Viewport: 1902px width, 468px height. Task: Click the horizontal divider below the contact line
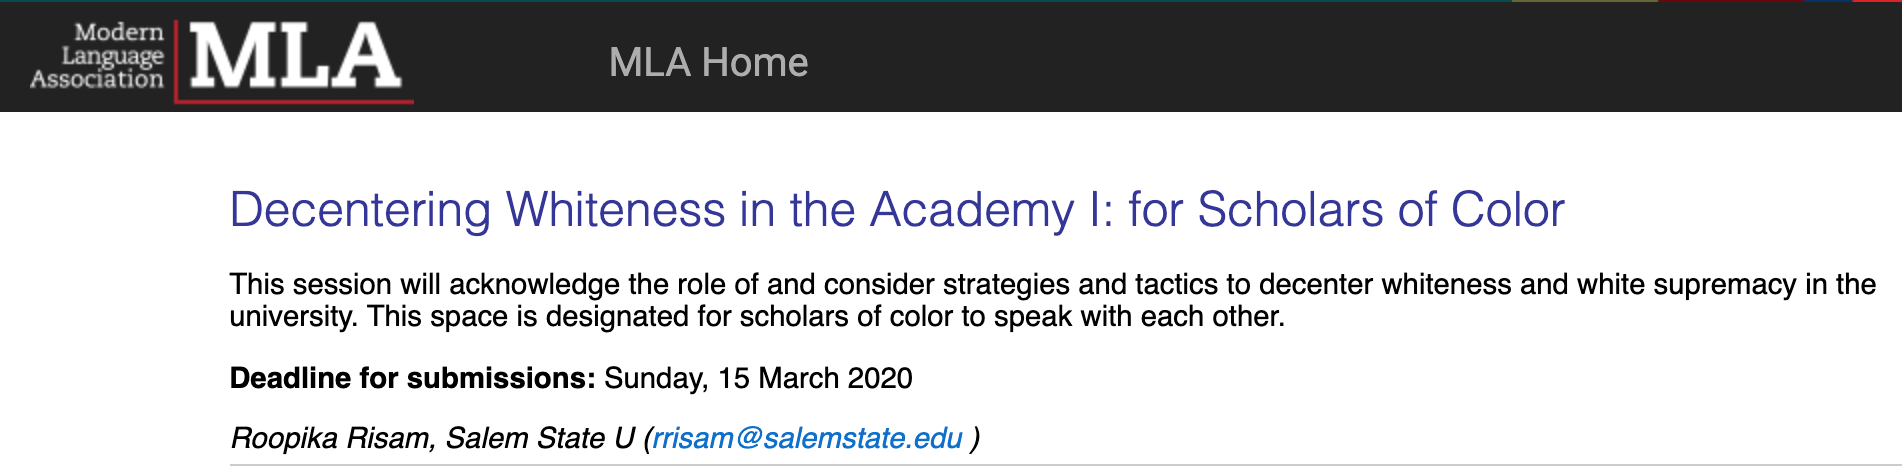1066,465
